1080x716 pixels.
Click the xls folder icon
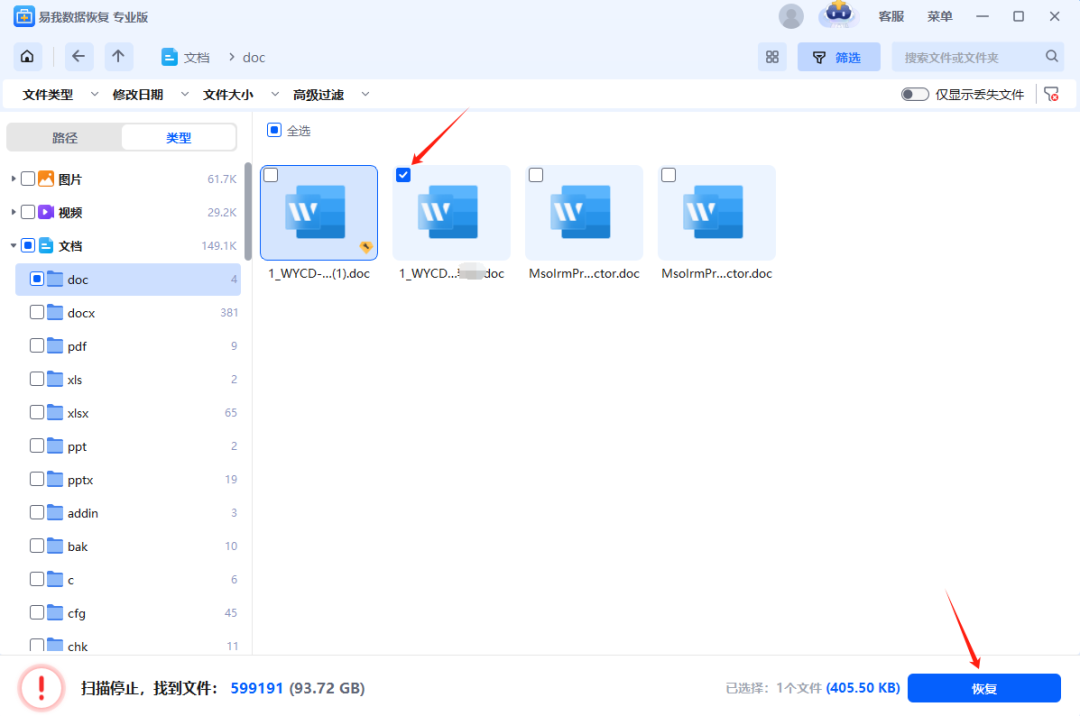click(55, 379)
